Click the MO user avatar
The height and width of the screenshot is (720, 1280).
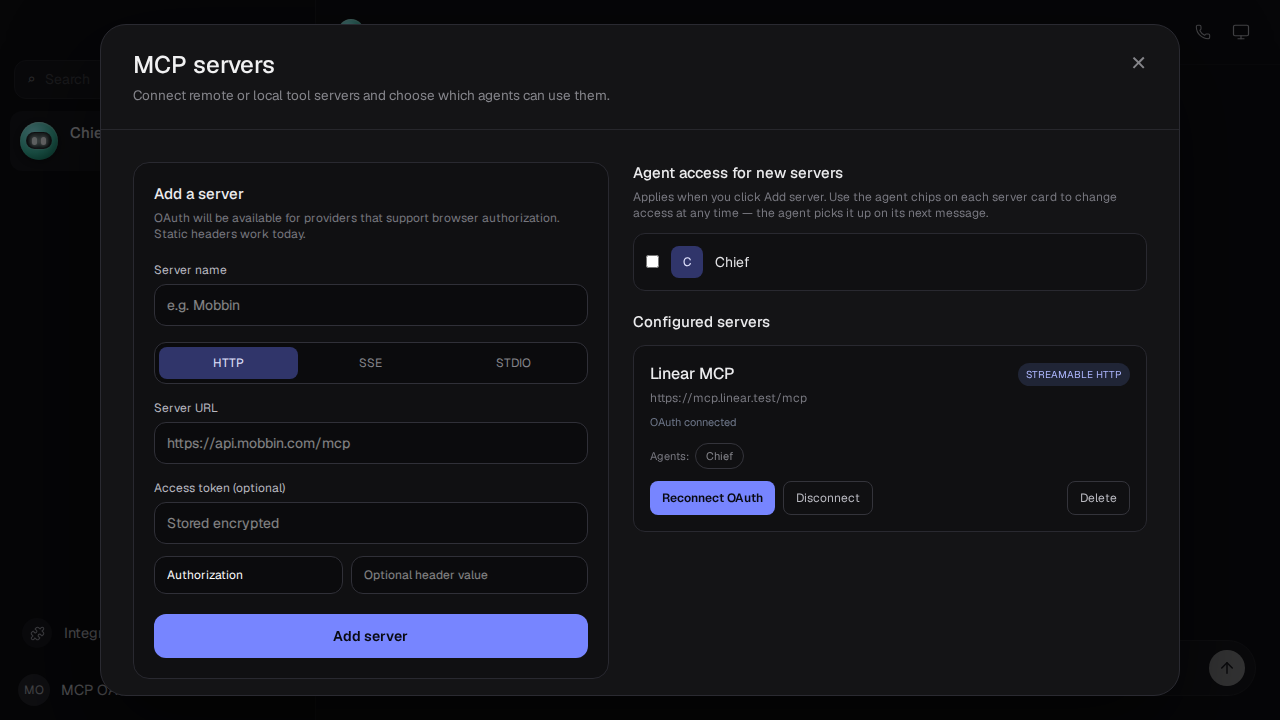34,690
